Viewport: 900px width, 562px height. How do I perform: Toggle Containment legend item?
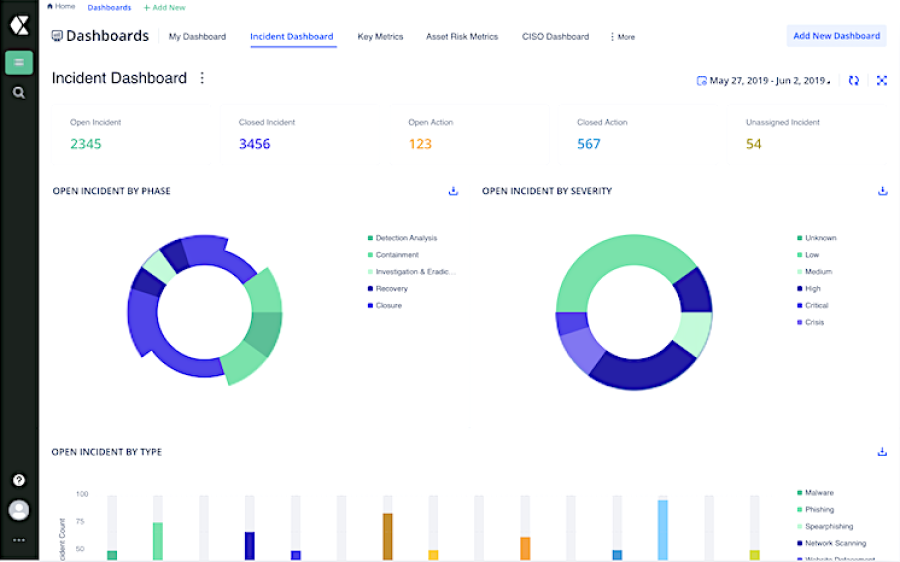pyautogui.click(x=393, y=255)
